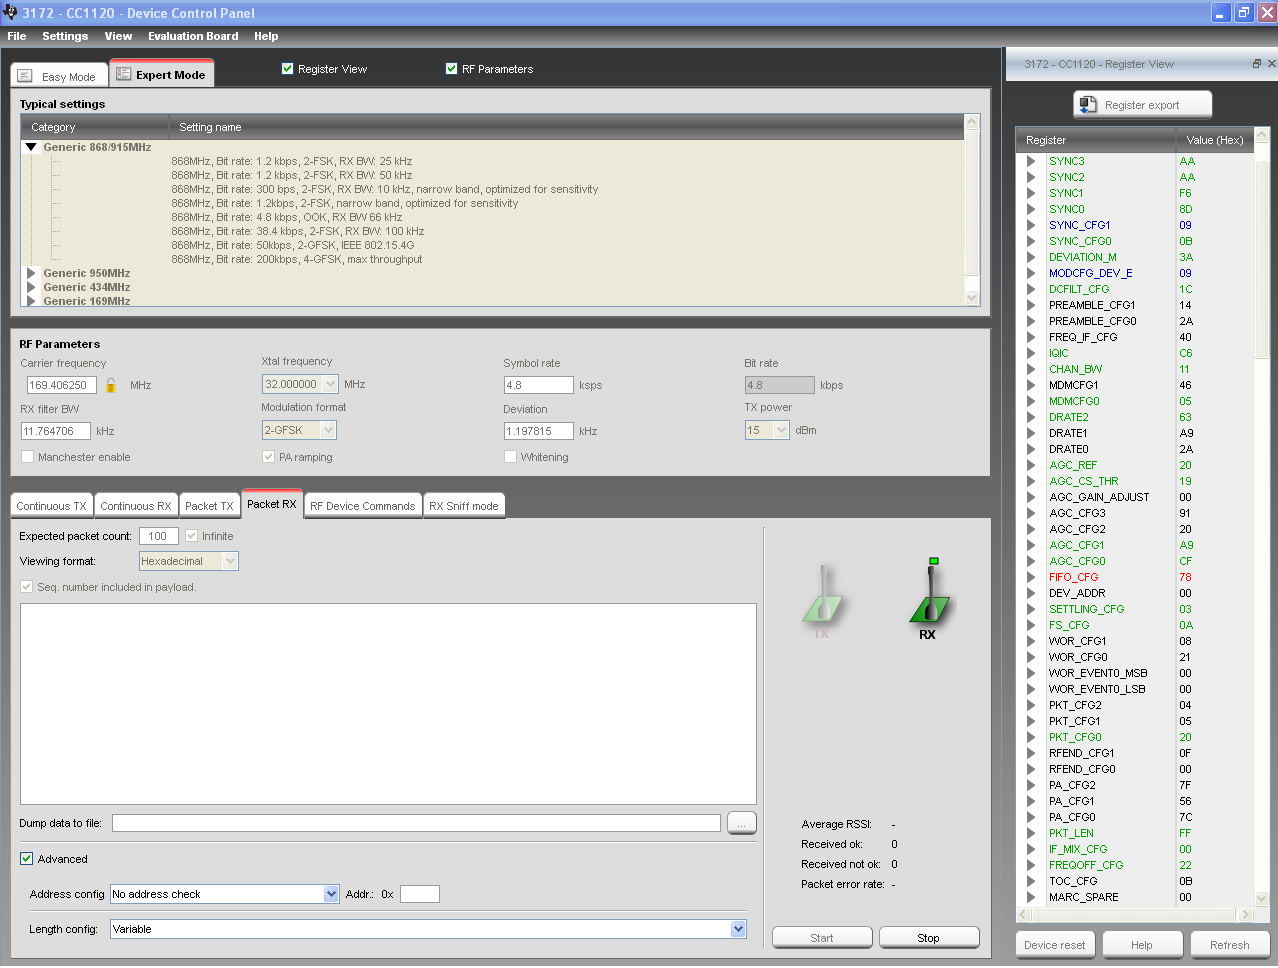Switch to the Packet TX tab
The height and width of the screenshot is (968, 1278).
point(209,506)
